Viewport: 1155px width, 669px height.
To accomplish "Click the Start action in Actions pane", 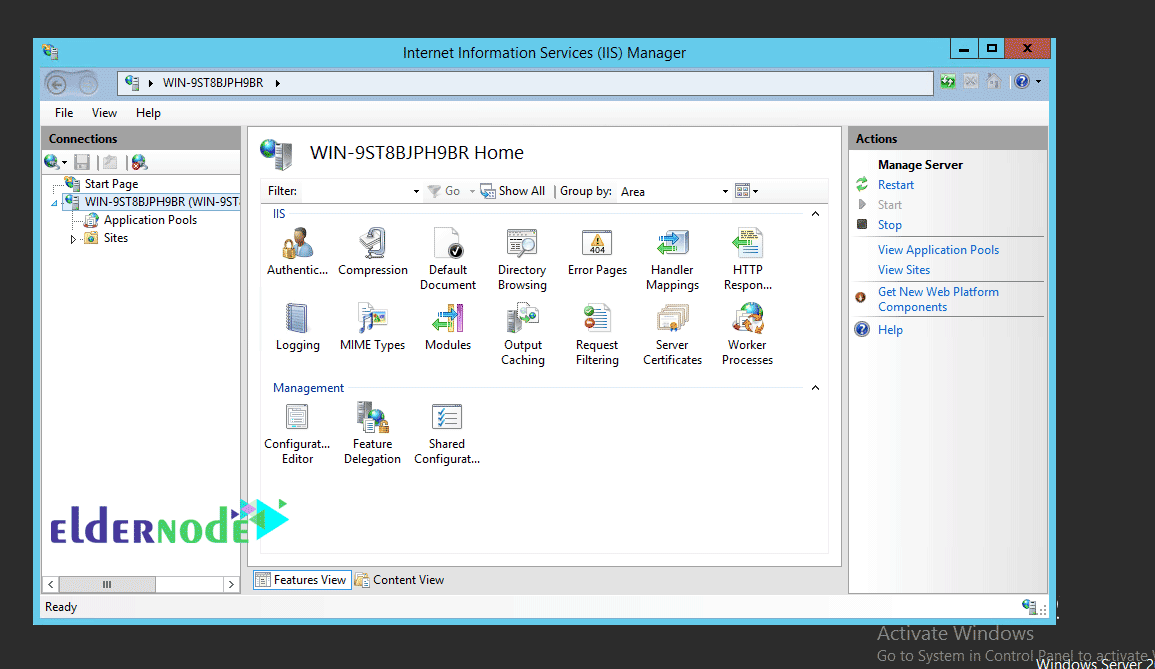I will [x=889, y=205].
